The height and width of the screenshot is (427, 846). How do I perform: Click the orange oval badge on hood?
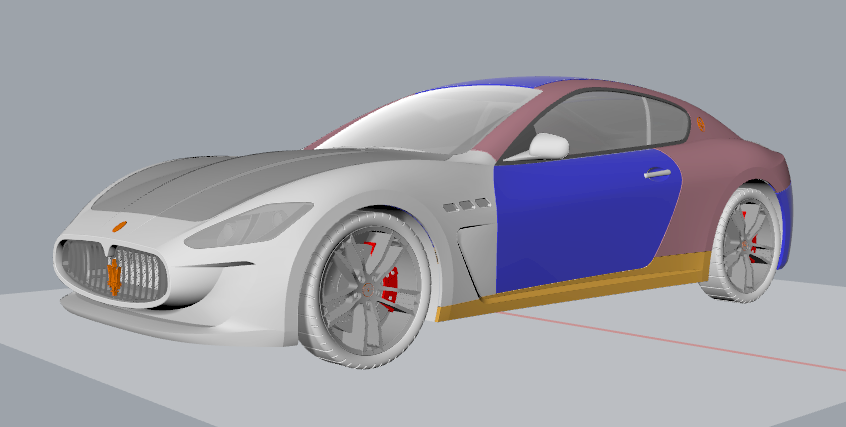pyautogui.click(x=119, y=226)
